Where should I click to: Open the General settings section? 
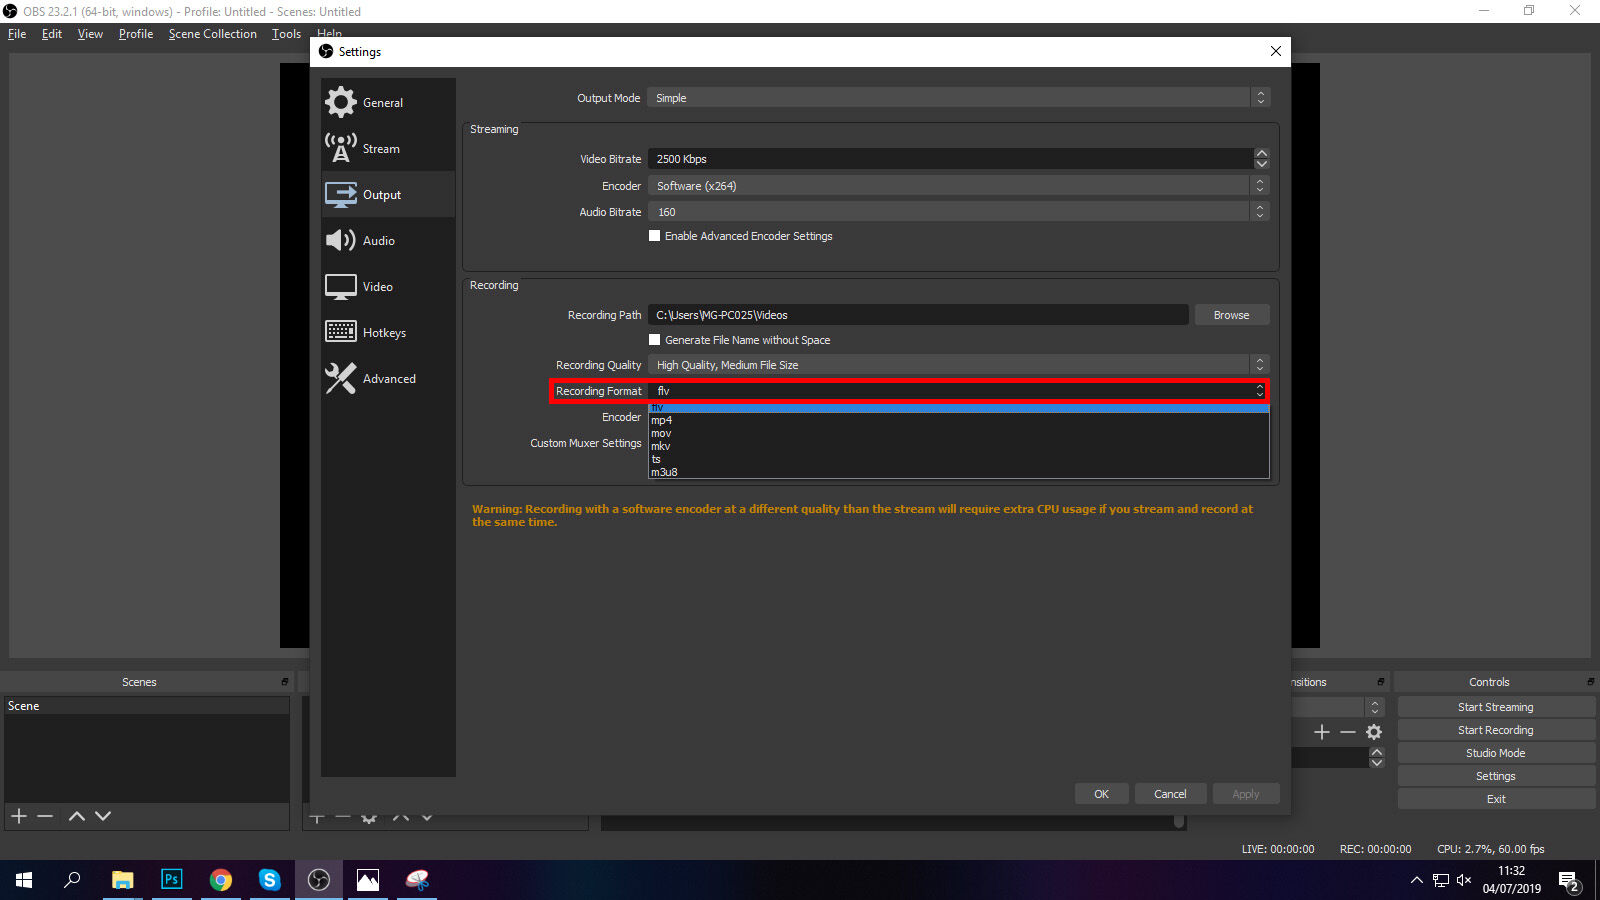pos(385,102)
